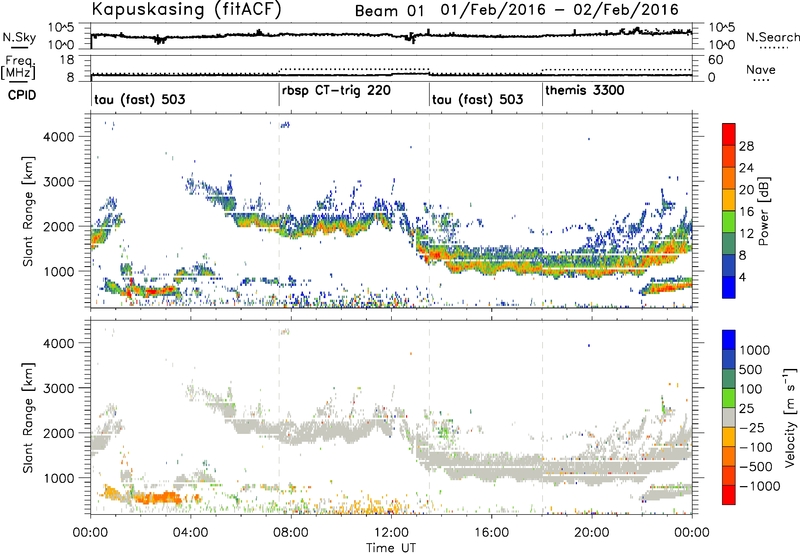Select the 24 tick on power colorbar
The height and width of the screenshot is (554, 800).
746,168
